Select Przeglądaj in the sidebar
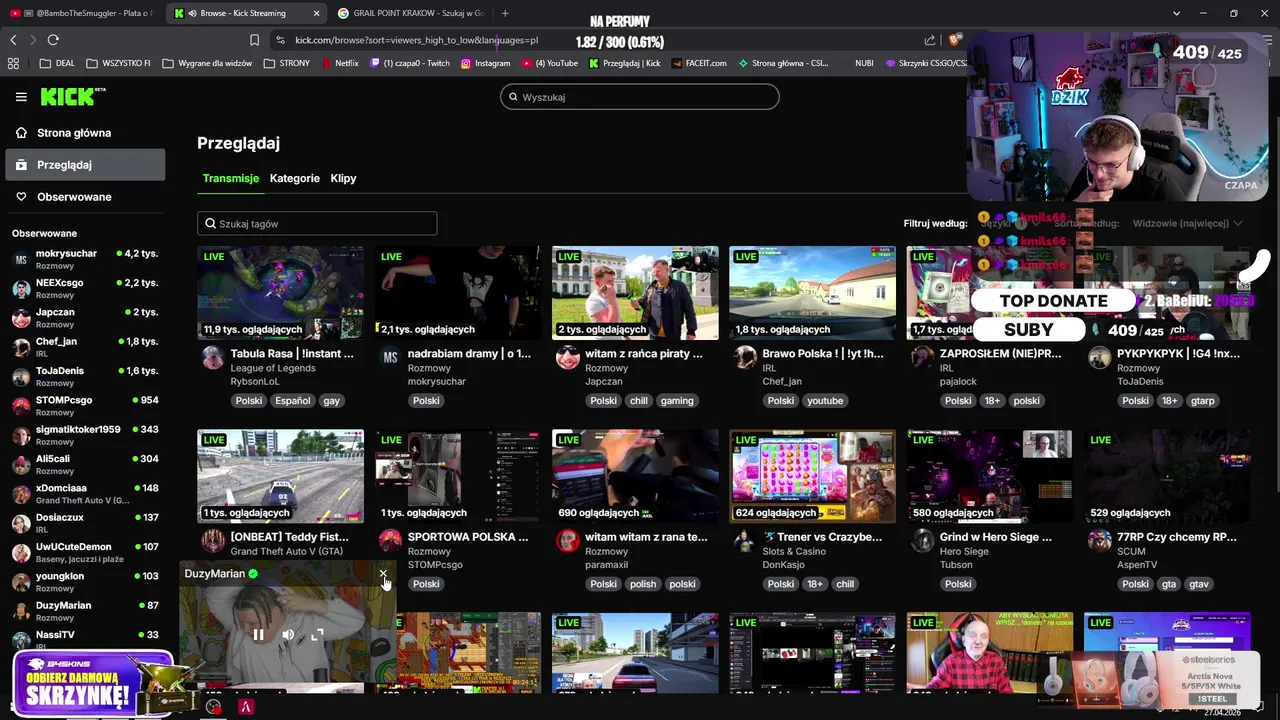Viewport: 1280px width, 720px height. 85,165
